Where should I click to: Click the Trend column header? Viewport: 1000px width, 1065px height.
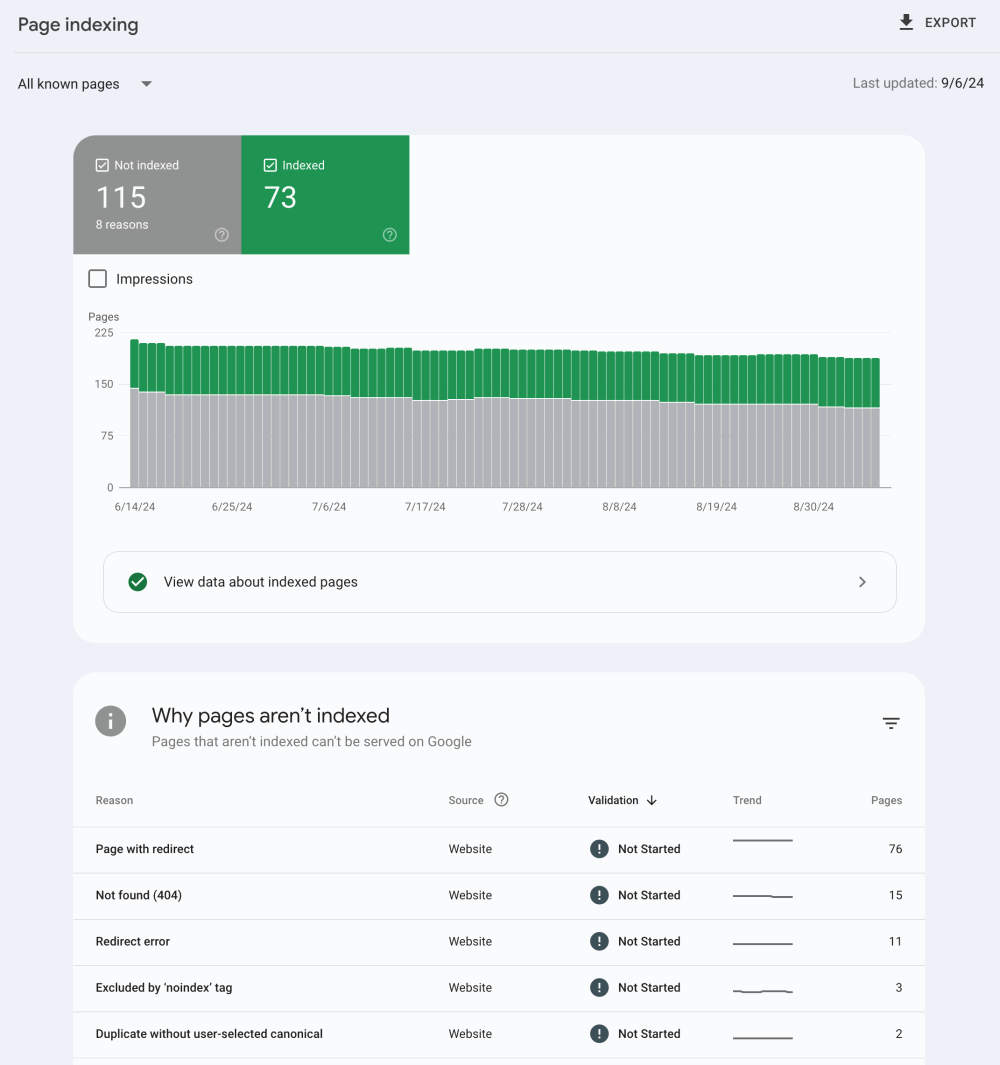click(747, 800)
